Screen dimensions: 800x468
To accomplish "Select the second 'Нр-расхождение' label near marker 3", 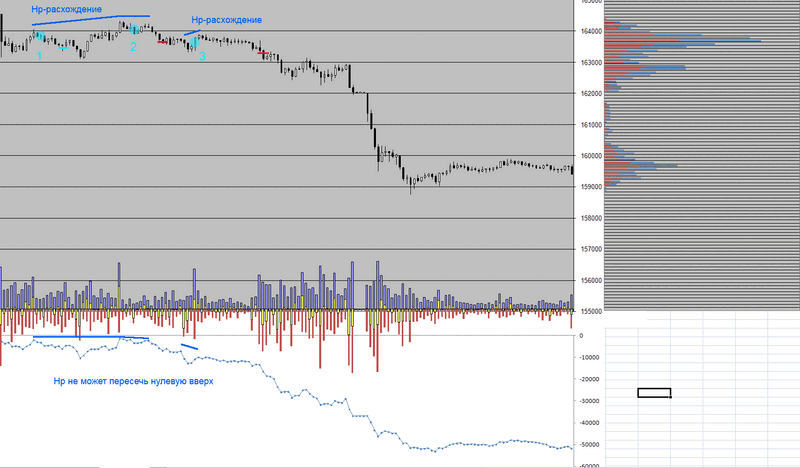I will coord(226,20).
